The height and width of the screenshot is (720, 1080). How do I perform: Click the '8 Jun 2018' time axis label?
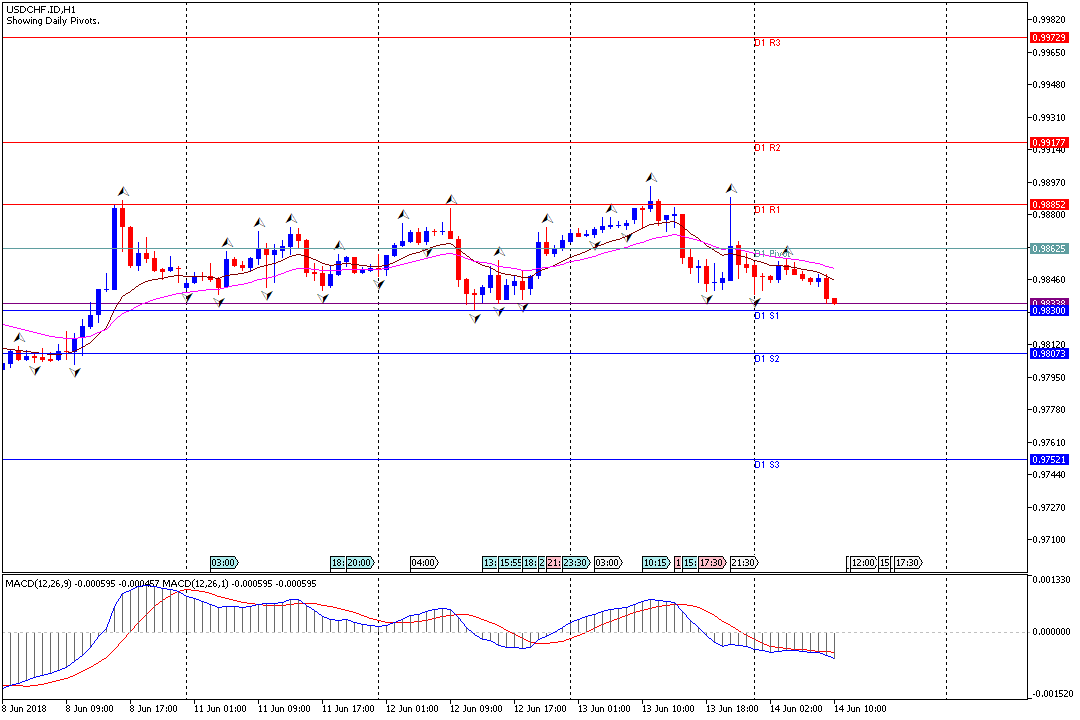pyautogui.click(x=24, y=708)
